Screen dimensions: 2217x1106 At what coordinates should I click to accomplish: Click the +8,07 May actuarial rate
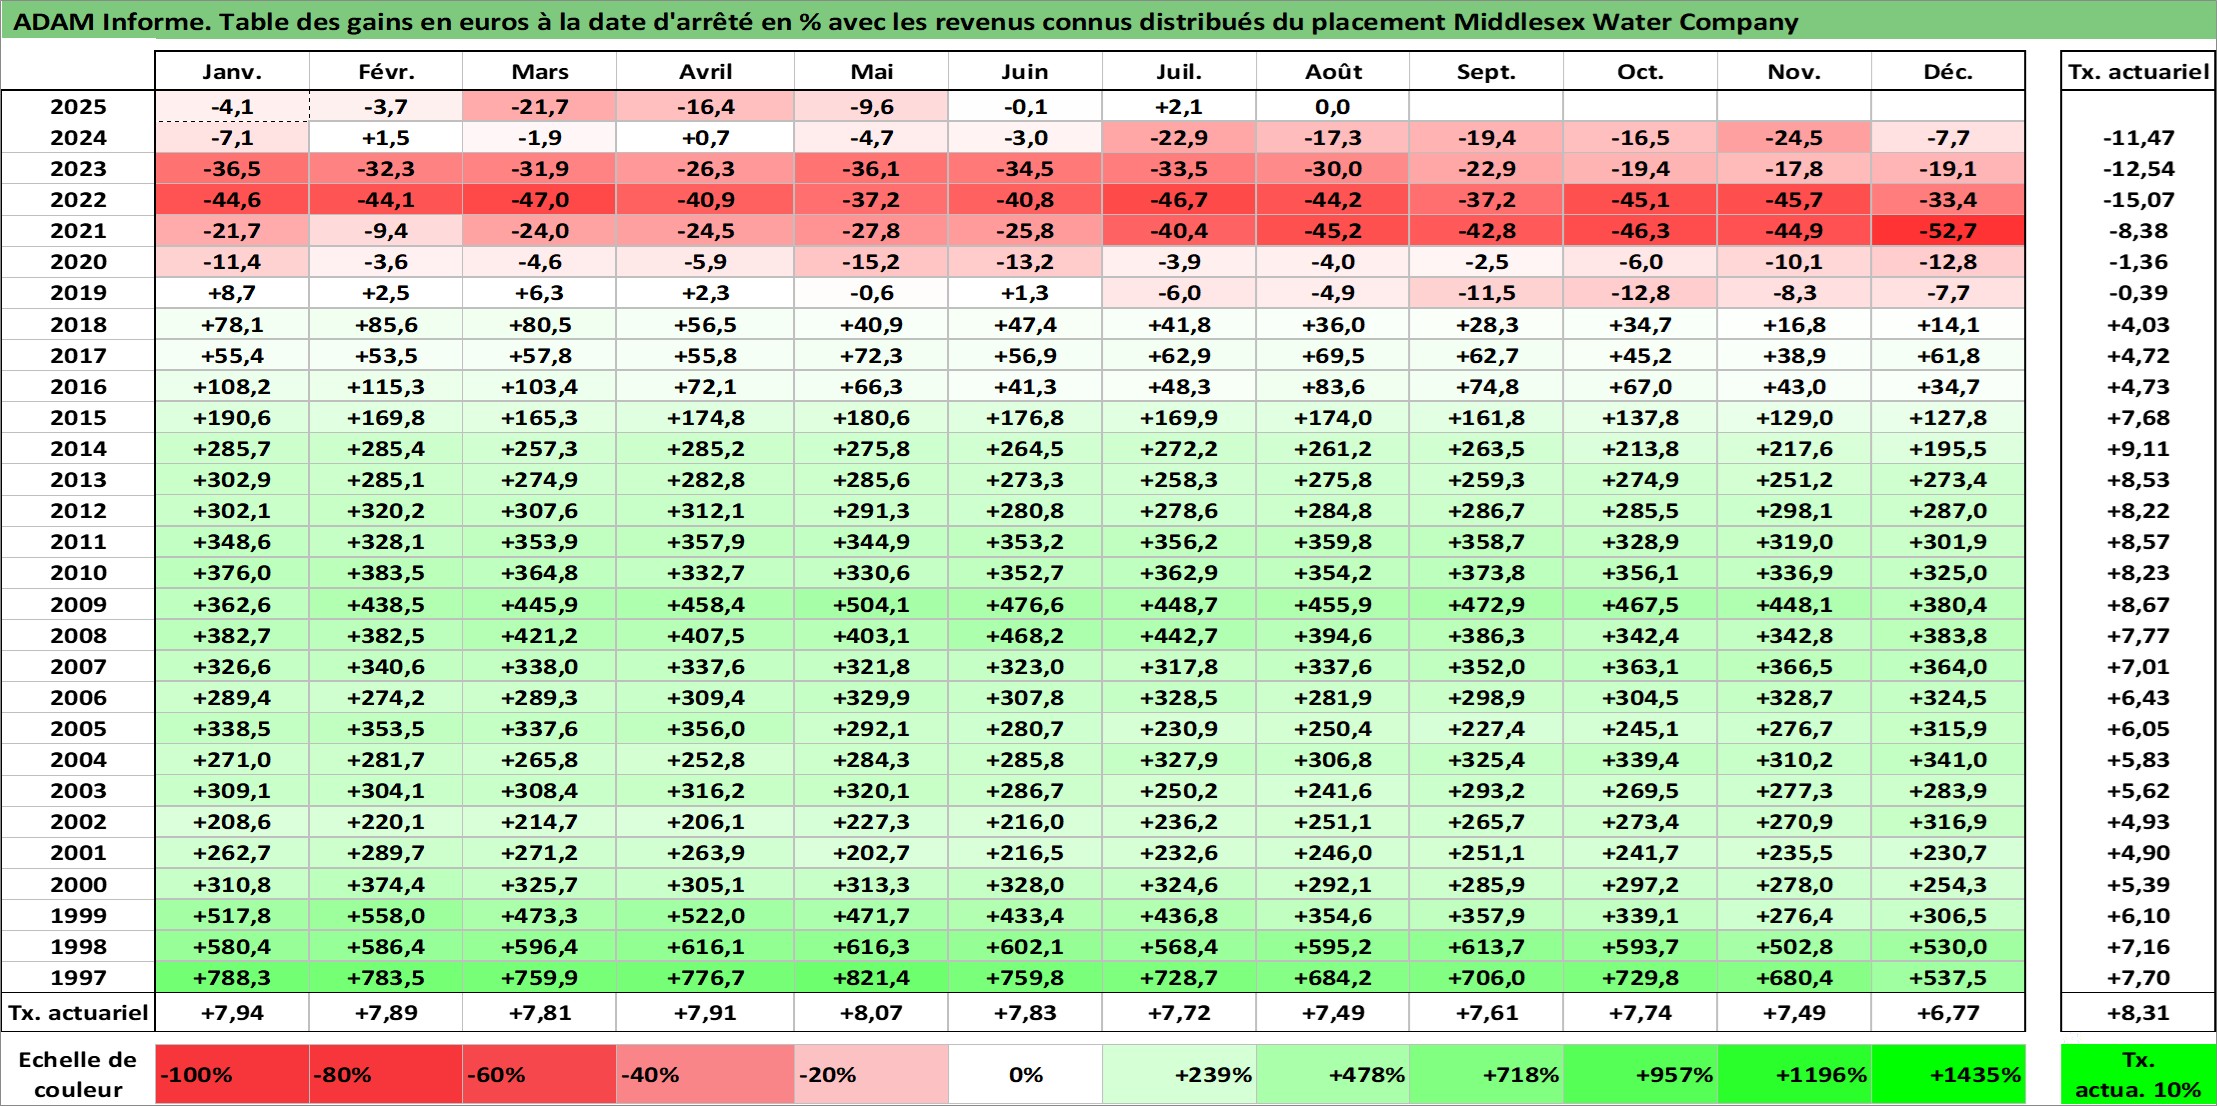point(871,1012)
